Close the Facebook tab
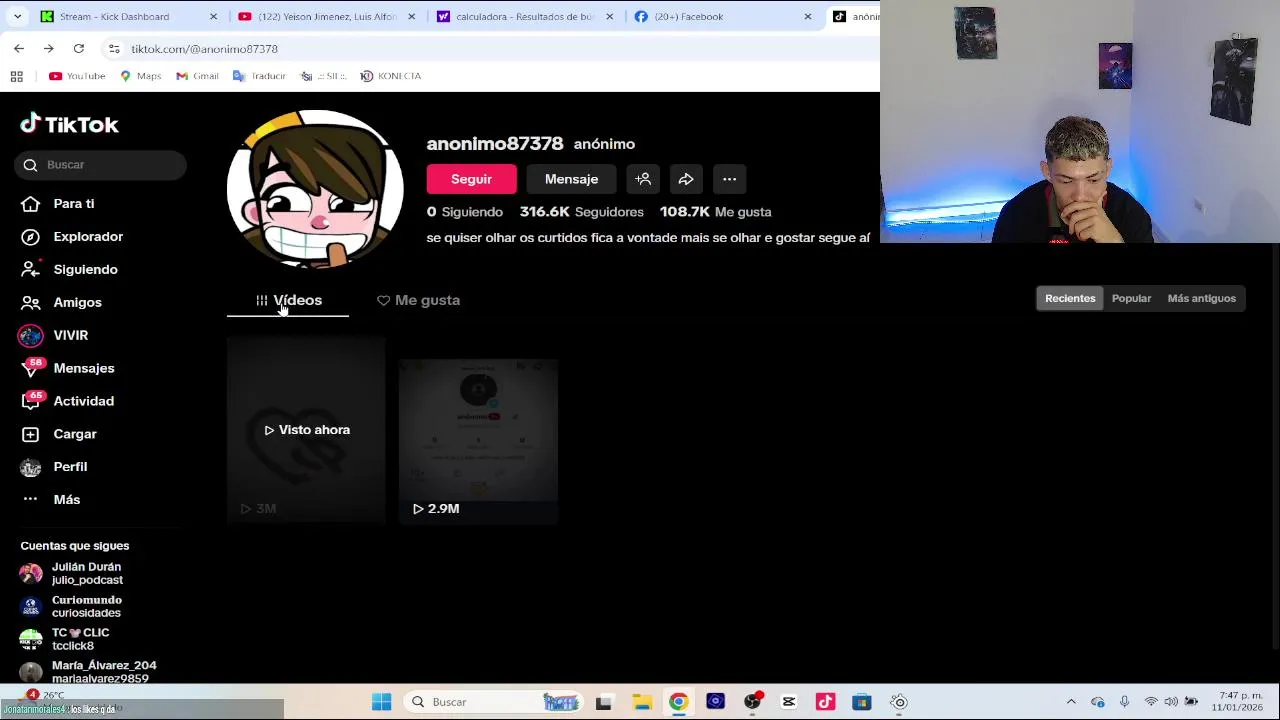 click(808, 16)
